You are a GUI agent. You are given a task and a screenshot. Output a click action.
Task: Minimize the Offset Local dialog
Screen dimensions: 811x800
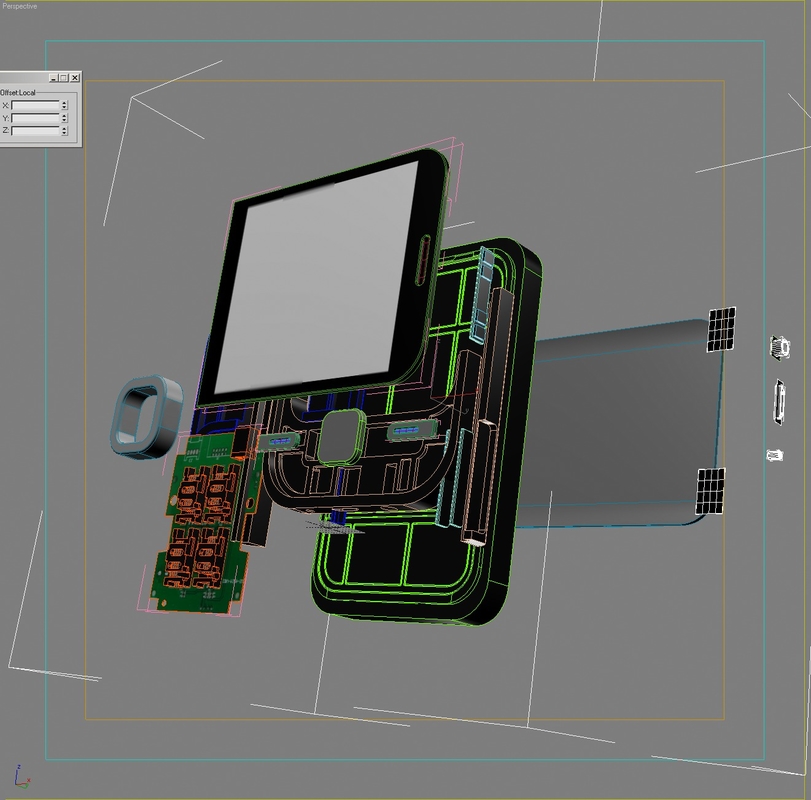click(x=53, y=77)
